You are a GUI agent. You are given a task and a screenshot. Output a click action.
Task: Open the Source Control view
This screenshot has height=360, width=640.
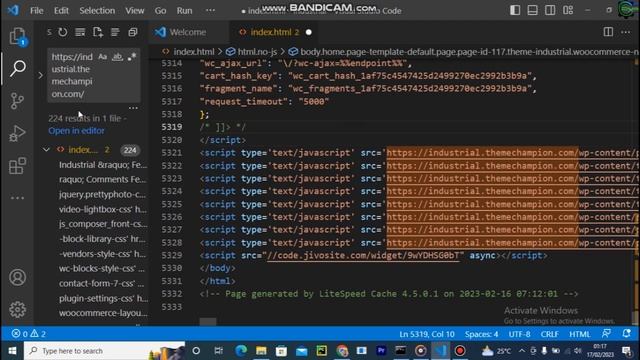pyautogui.click(x=17, y=101)
